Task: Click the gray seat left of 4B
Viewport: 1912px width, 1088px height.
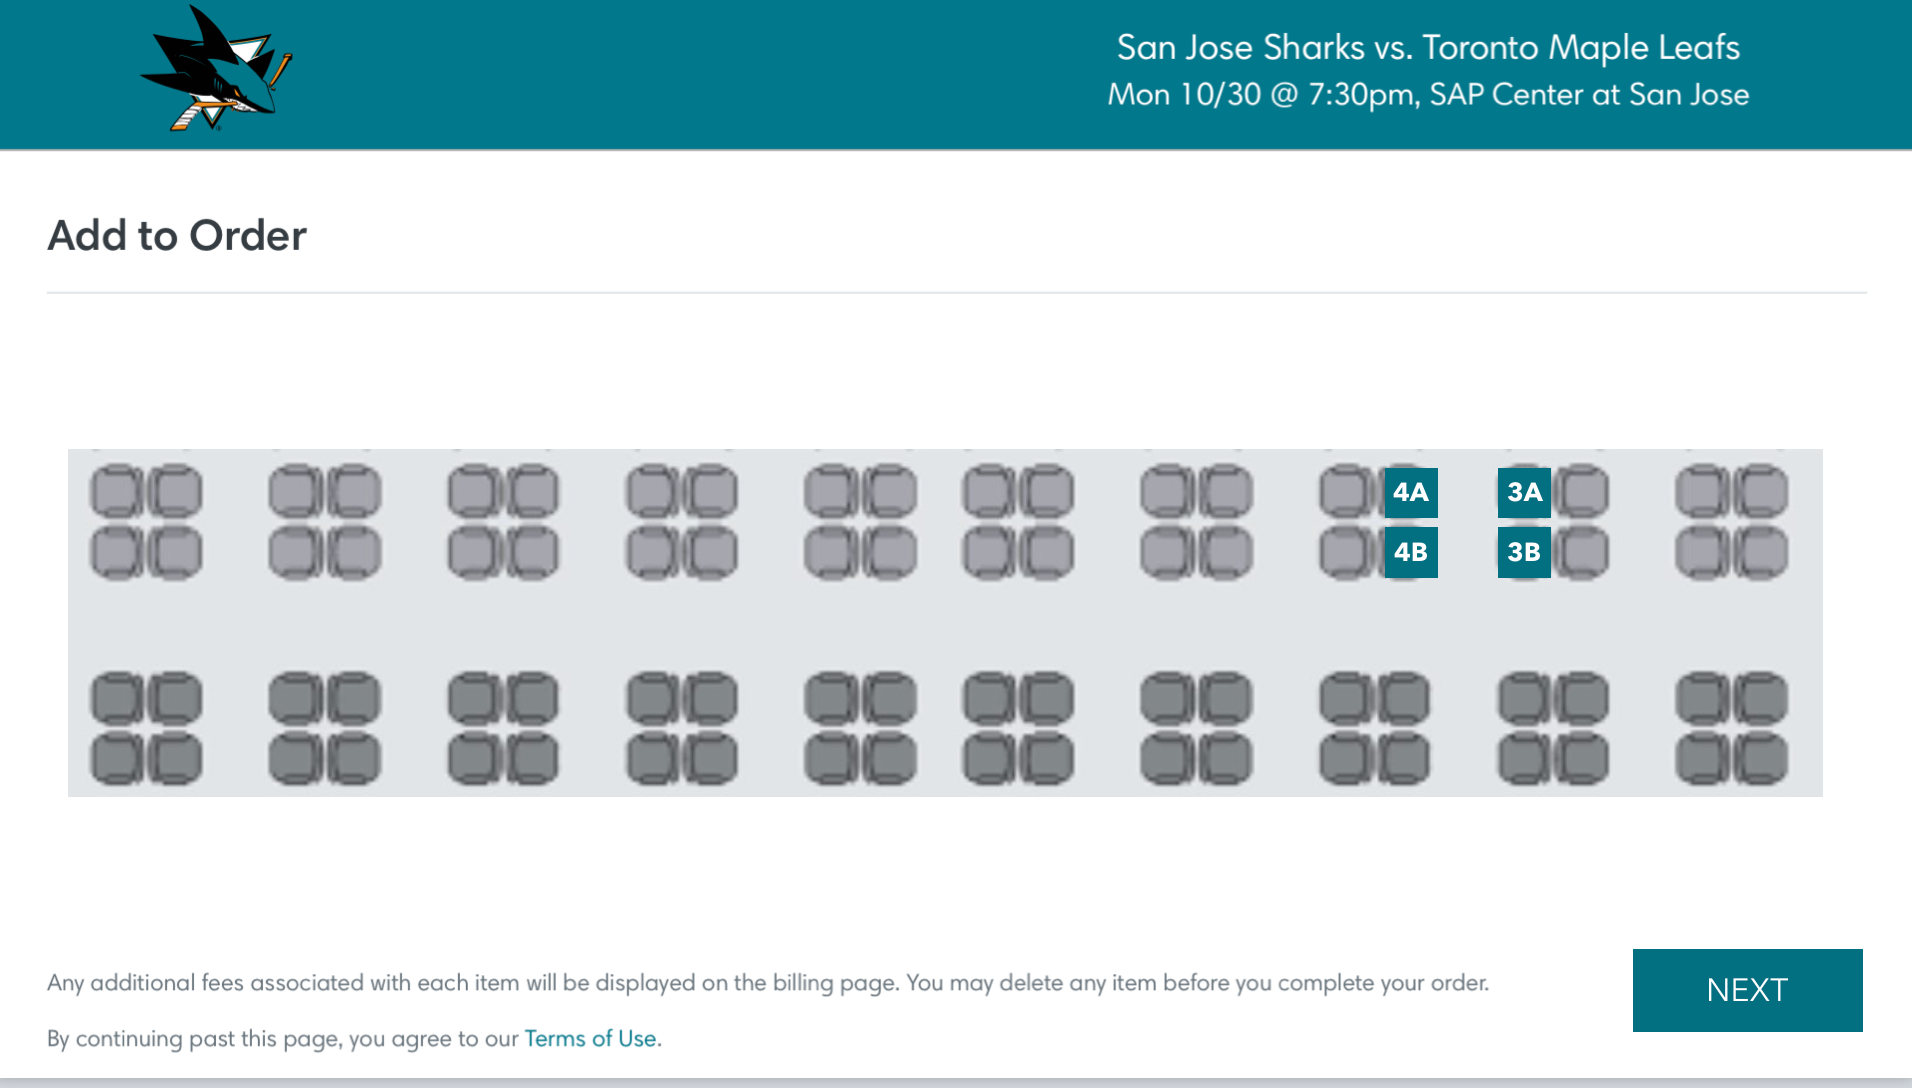Action: pos(1346,552)
